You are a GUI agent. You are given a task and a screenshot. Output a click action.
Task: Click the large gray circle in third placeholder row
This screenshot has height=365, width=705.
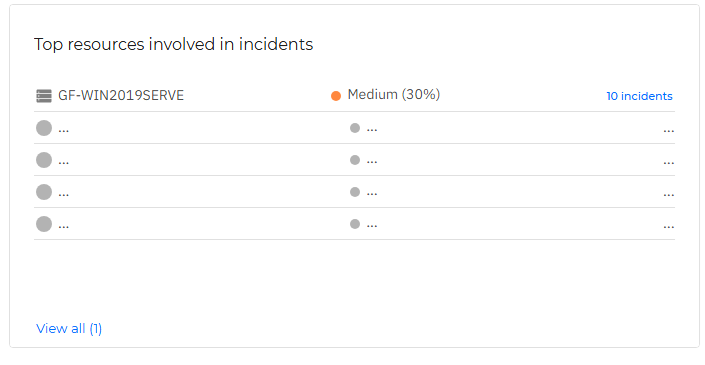tap(44, 192)
